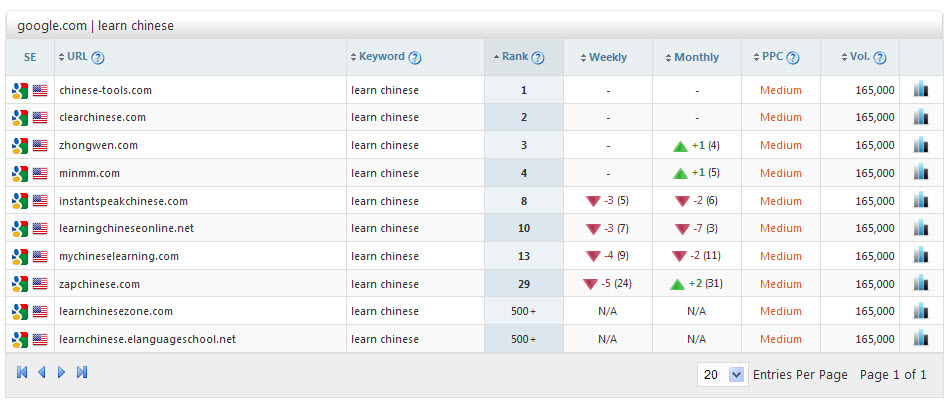Image resolution: width=947 pixels, height=408 pixels.
Task: Click Google icon in minmm.com row
Action: [x=20, y=173]
